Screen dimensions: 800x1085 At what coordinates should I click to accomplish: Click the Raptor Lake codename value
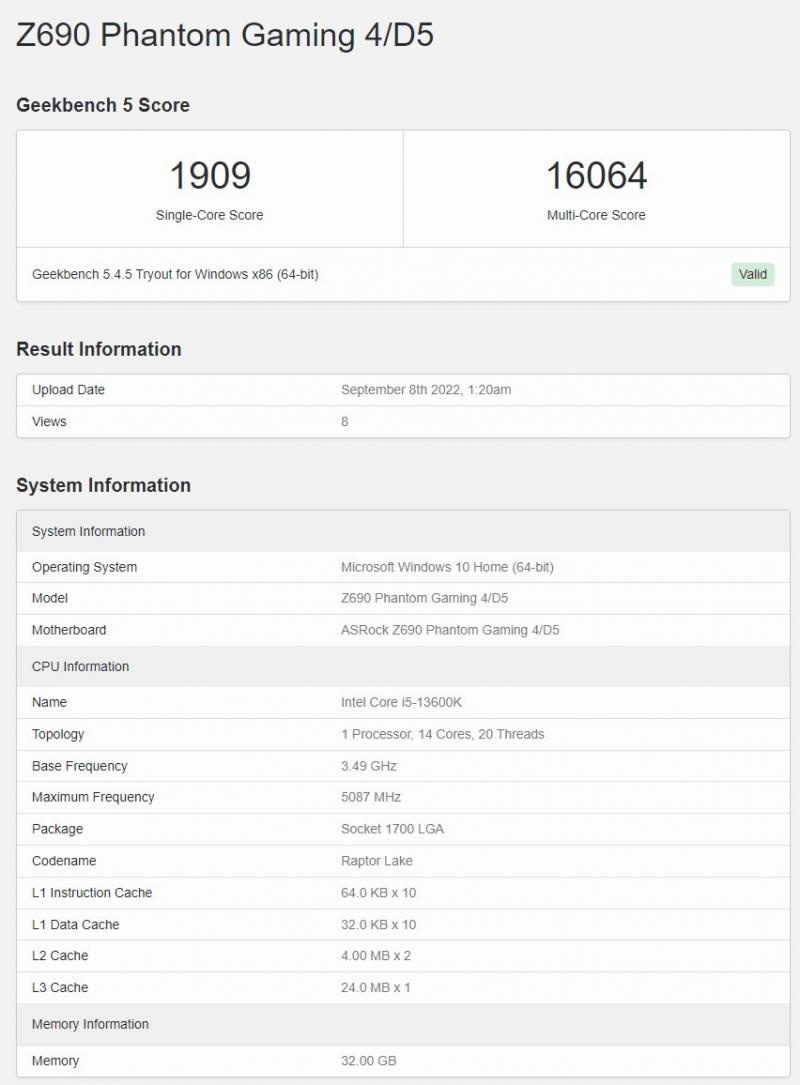point(377,861)
